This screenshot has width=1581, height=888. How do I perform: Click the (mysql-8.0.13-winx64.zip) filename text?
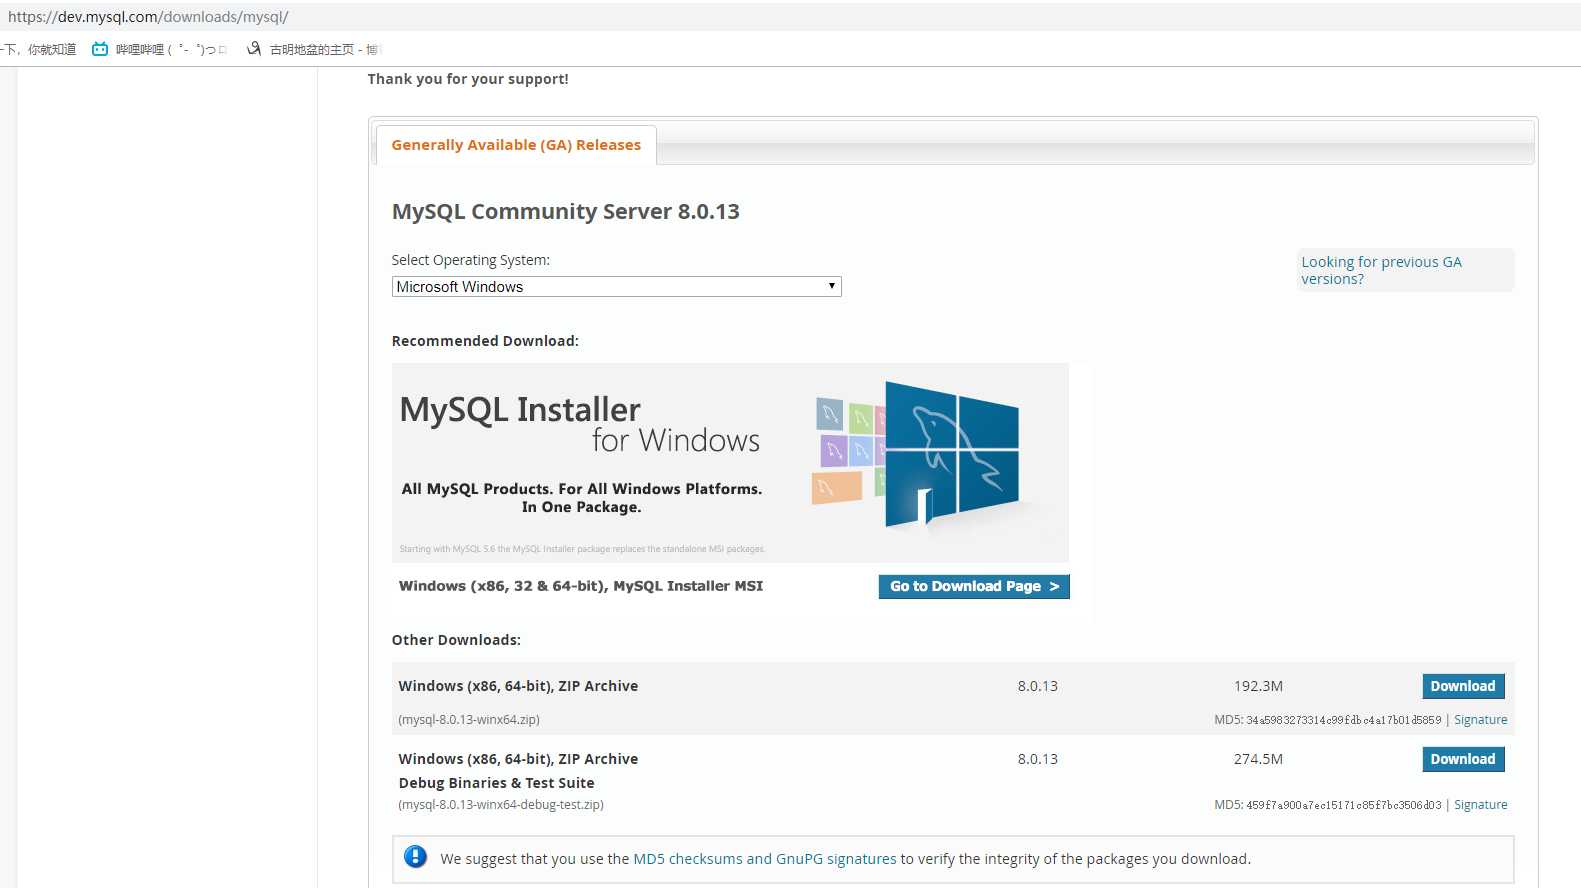point(469,720)
